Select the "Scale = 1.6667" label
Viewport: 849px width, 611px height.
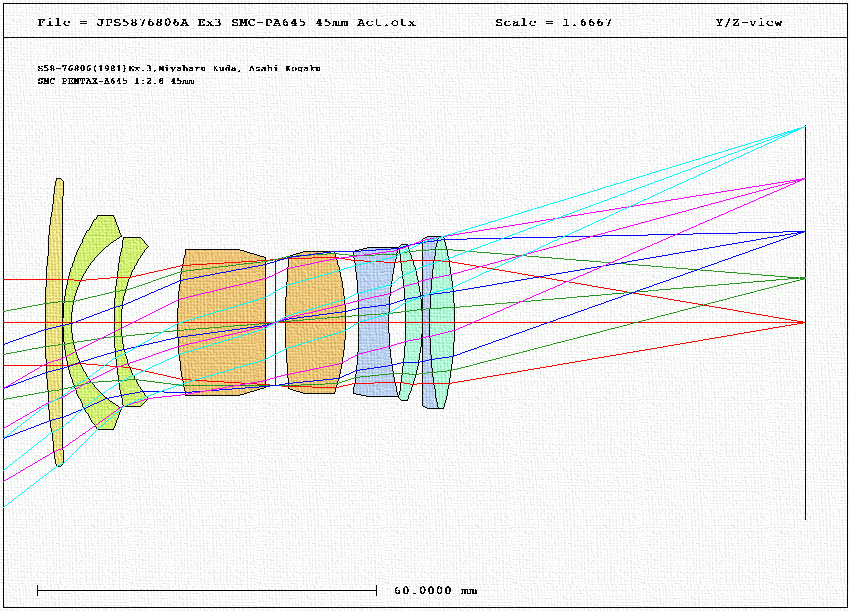pyautogui.click(x=553, y=22)
